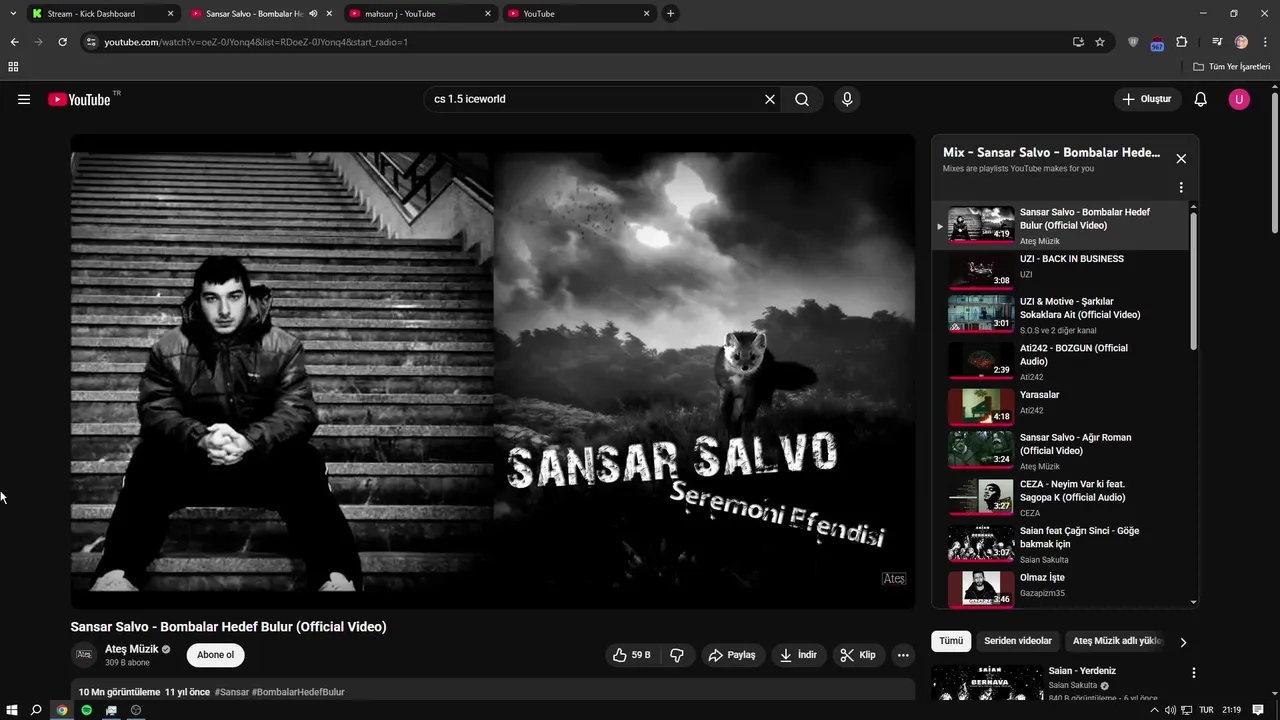1280x720 pixels.
Task: Open the Ateş Müzik channel name link
Action: (132, 649)
